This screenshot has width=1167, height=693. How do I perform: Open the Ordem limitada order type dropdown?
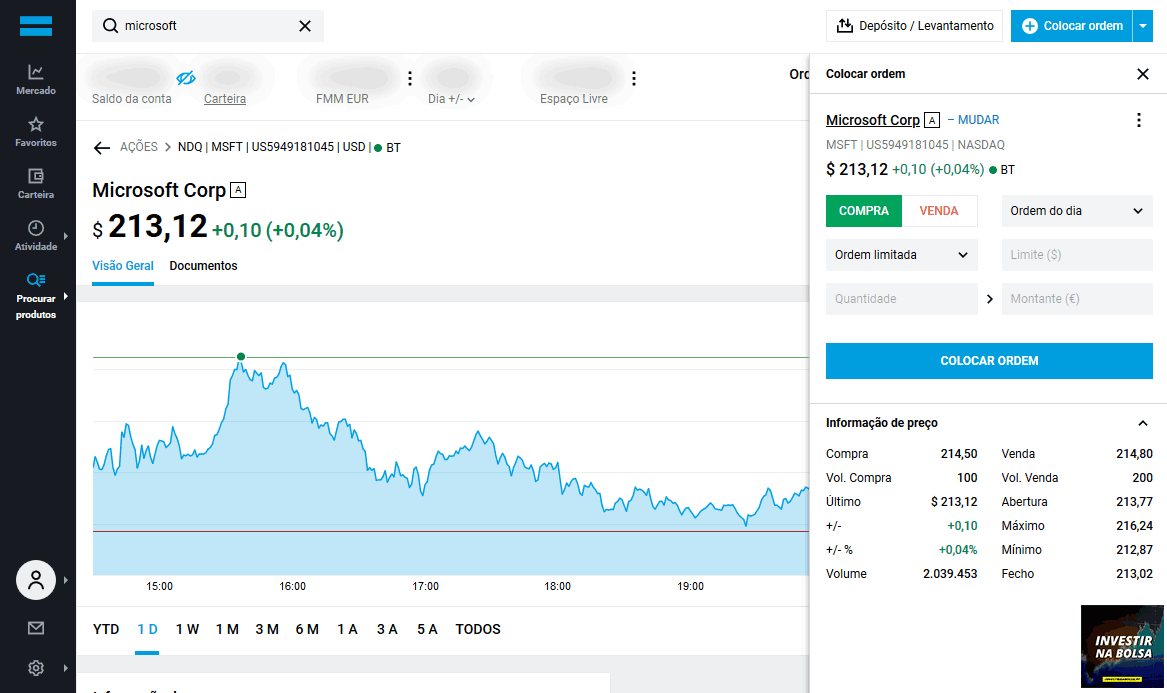pyautogui.click(x=901, y=255)
